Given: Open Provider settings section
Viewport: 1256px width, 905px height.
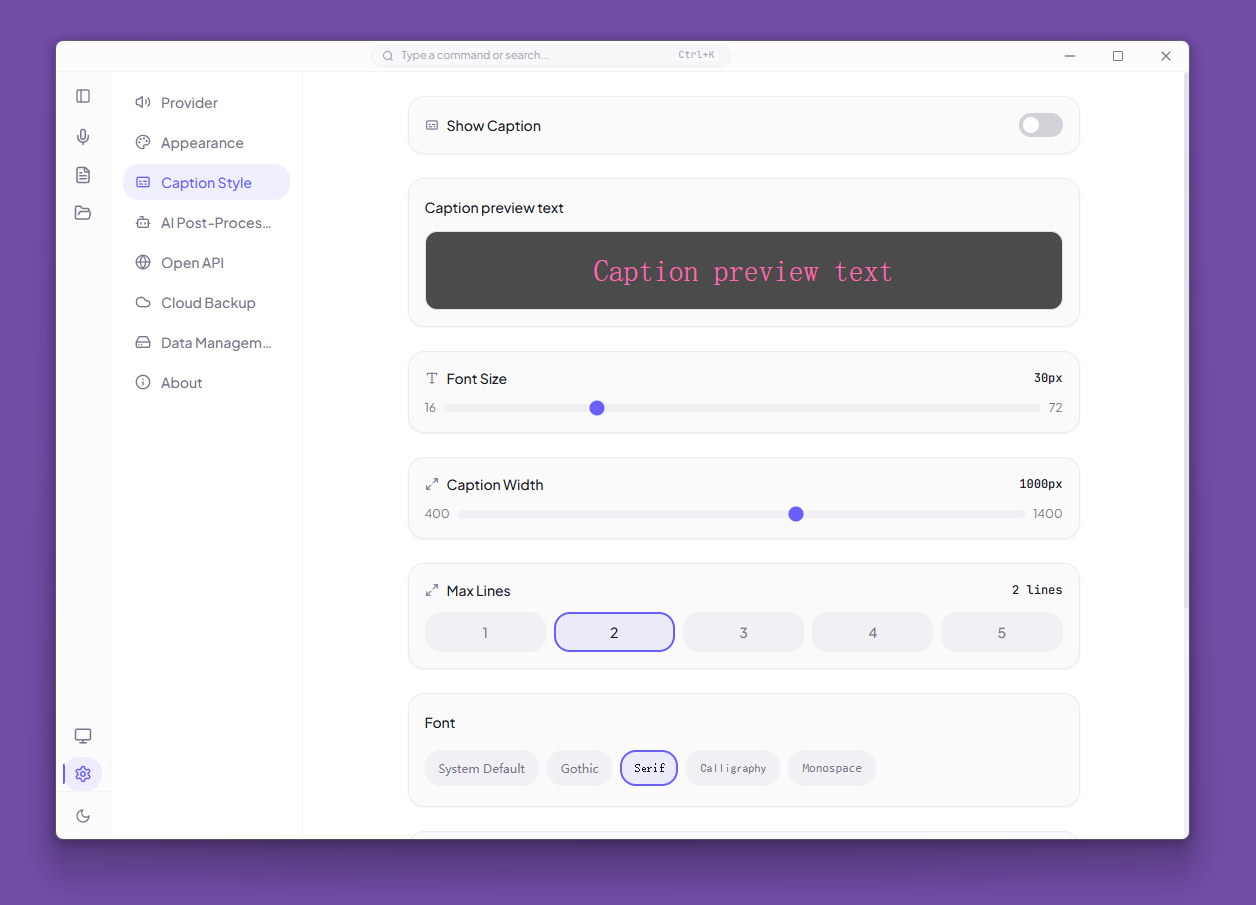Looking at the screenshot, I should (x=206, y=103).
